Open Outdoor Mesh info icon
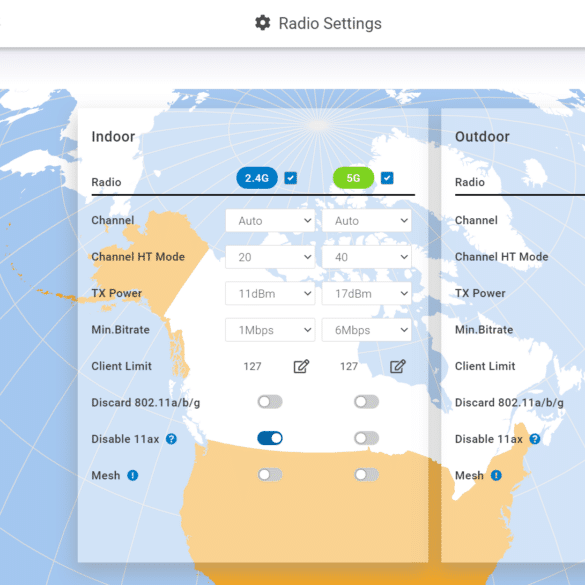The width and height of the screenshot is (585, 585). [496, 475]
